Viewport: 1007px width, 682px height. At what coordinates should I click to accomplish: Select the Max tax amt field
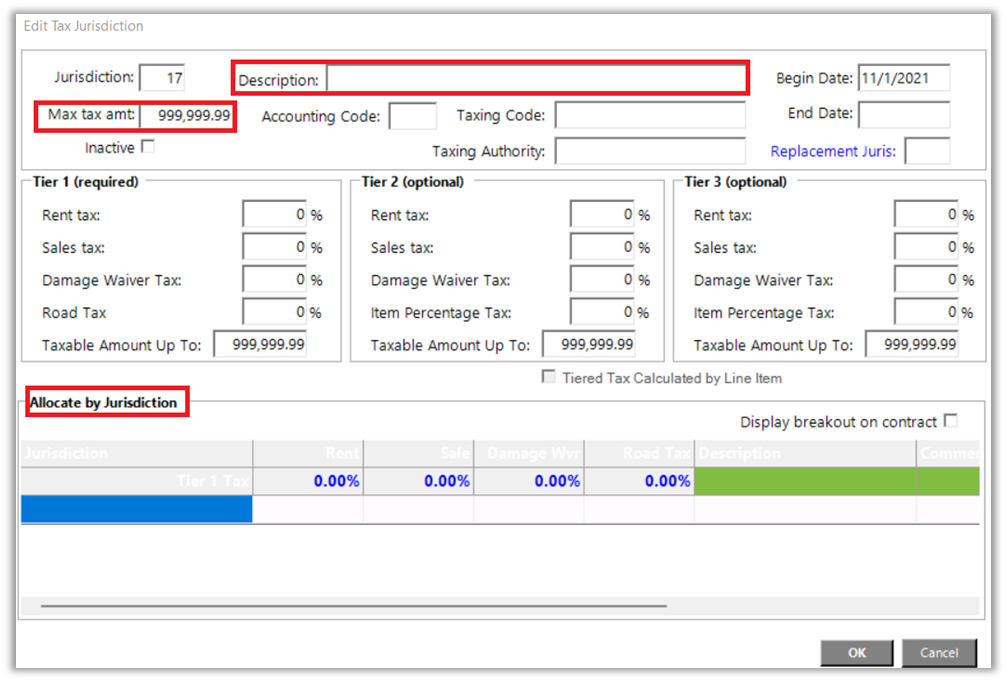point(186,116)
